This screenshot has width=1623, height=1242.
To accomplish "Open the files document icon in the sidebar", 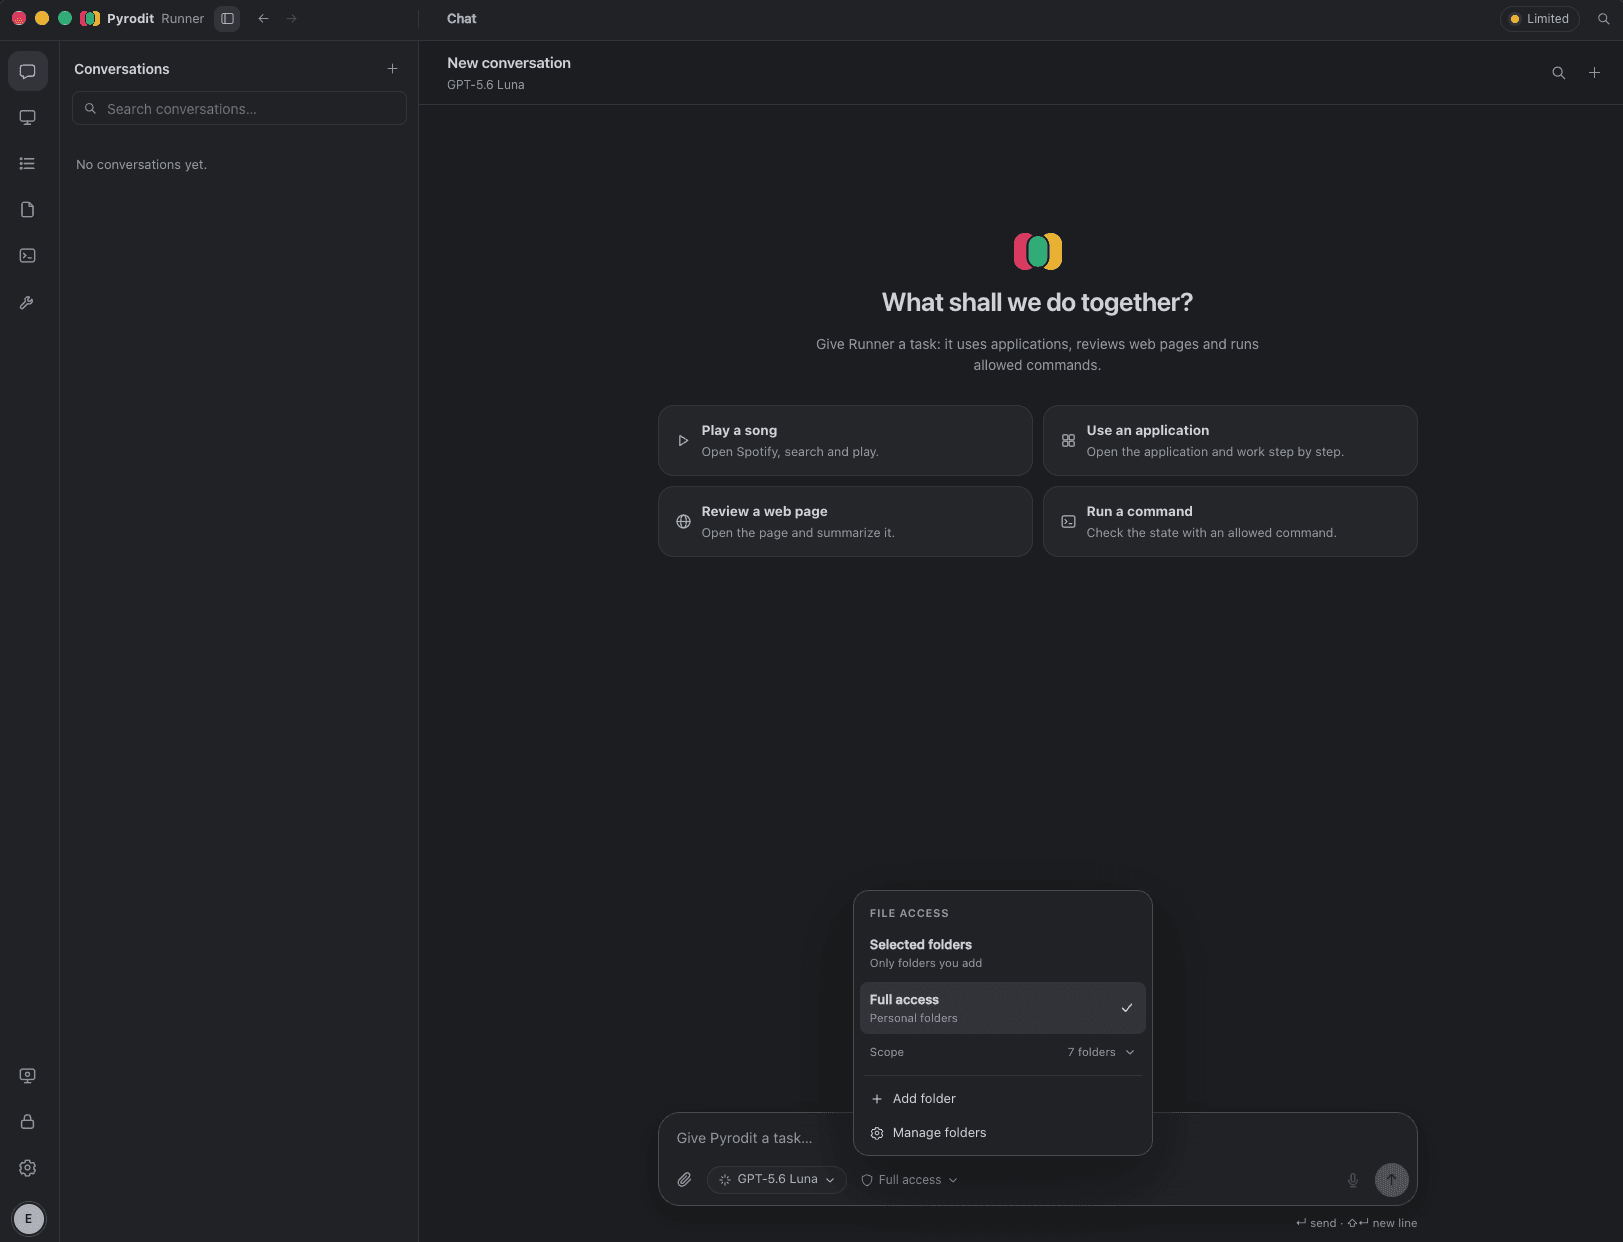I will click(x=28, y=209).
